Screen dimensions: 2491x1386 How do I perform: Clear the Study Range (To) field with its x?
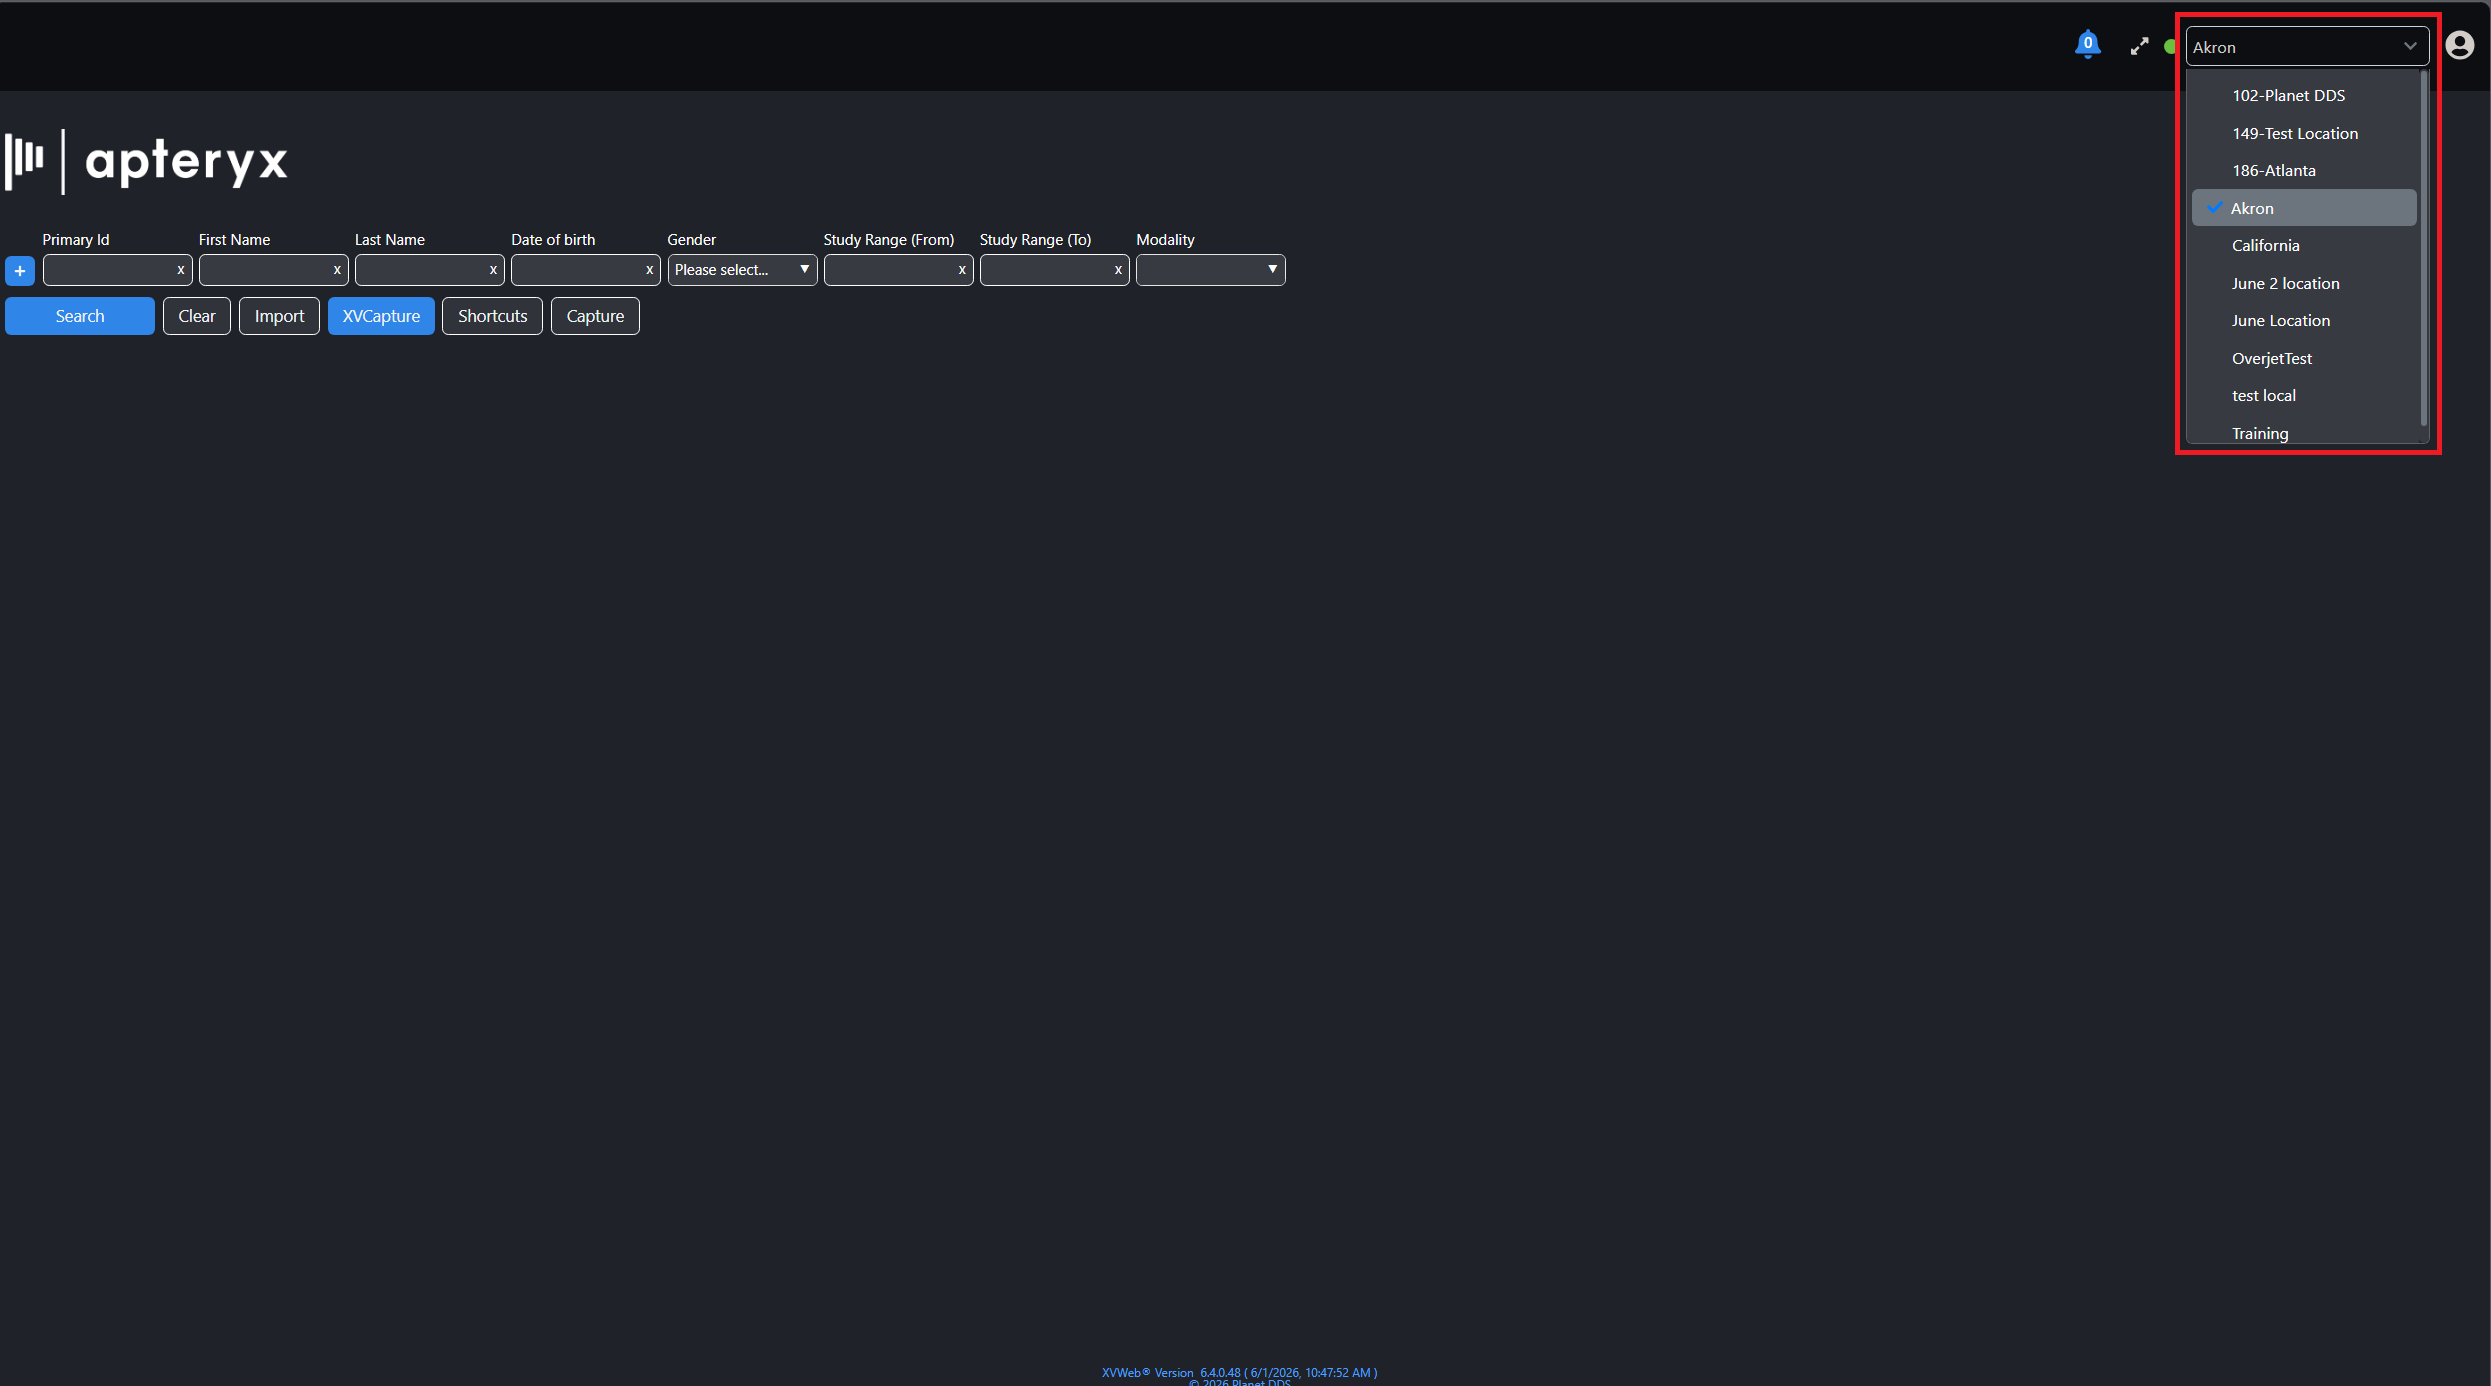pos(1118,270)
